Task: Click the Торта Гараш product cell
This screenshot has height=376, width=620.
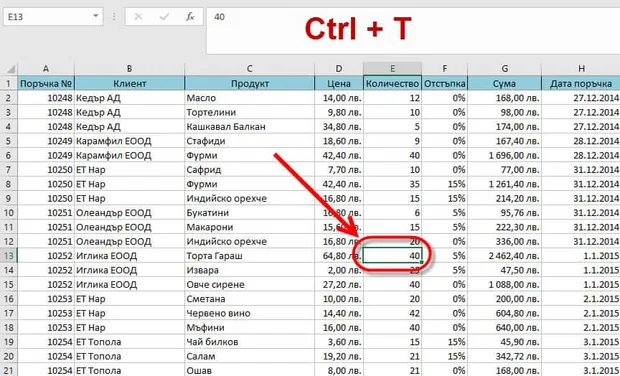Action: point(250,256)
